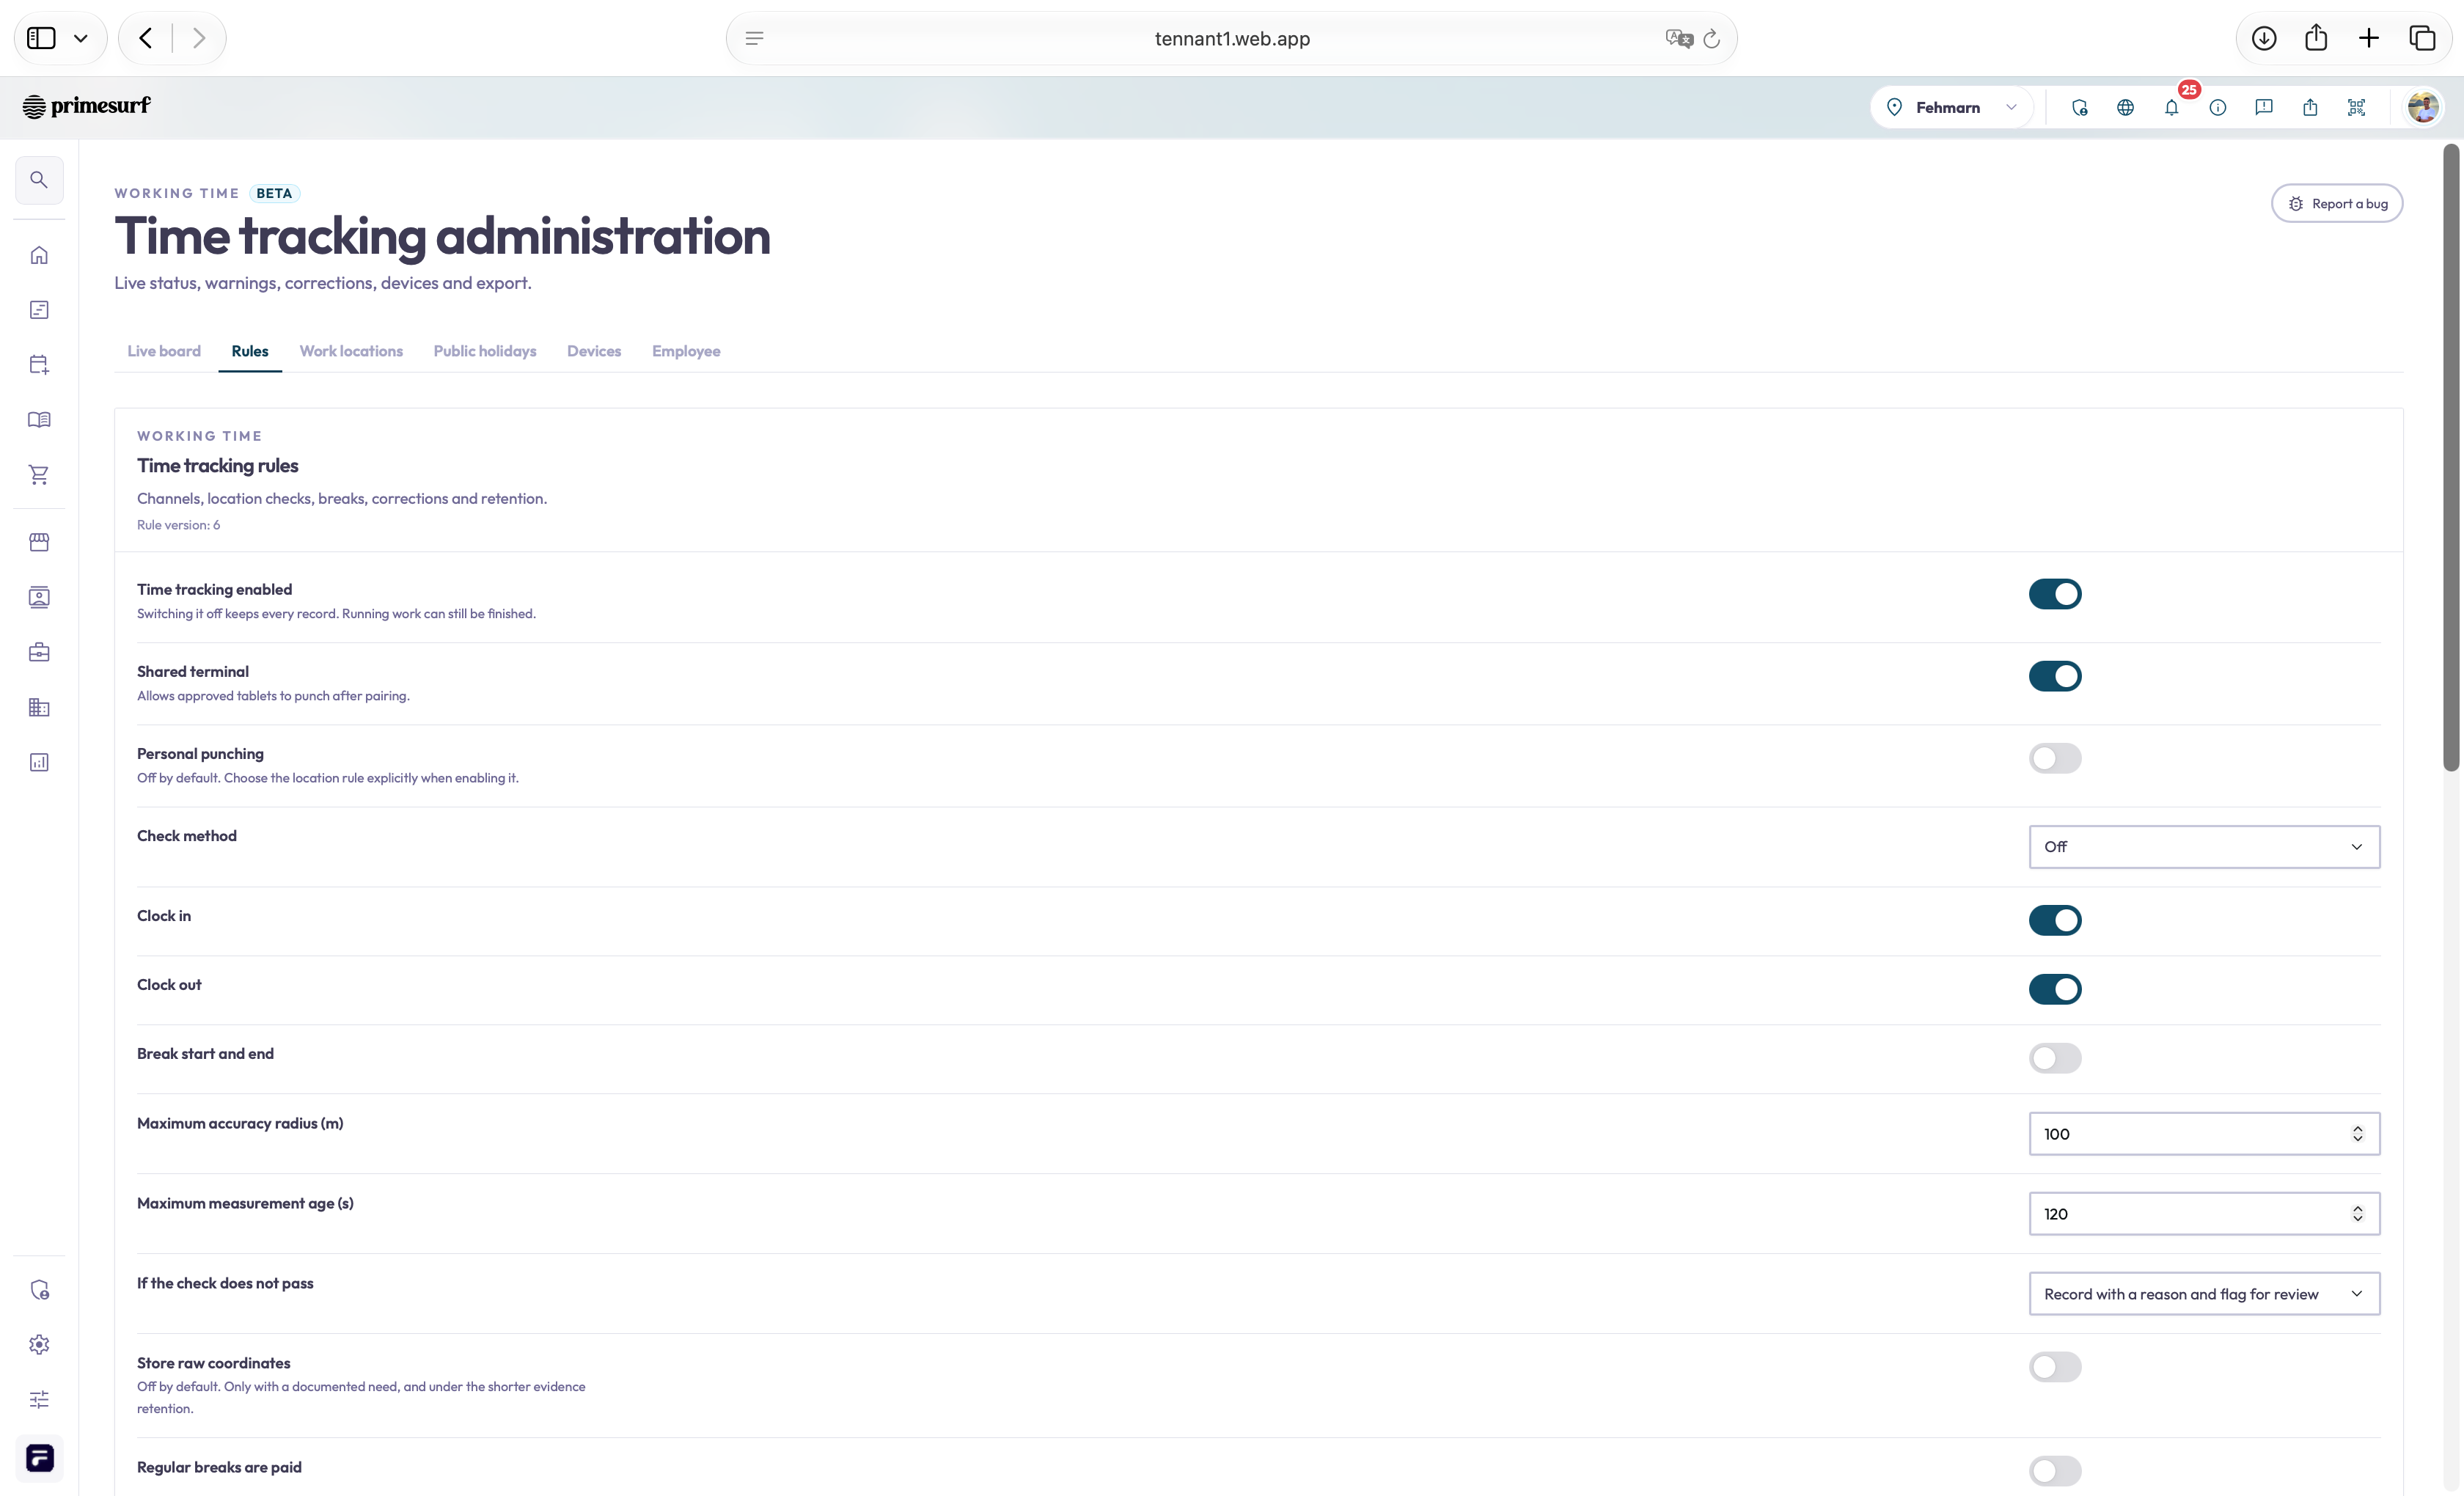Open the notifications bell with 25 badge
The image size is (2464, 1496).
point(2172,107)
